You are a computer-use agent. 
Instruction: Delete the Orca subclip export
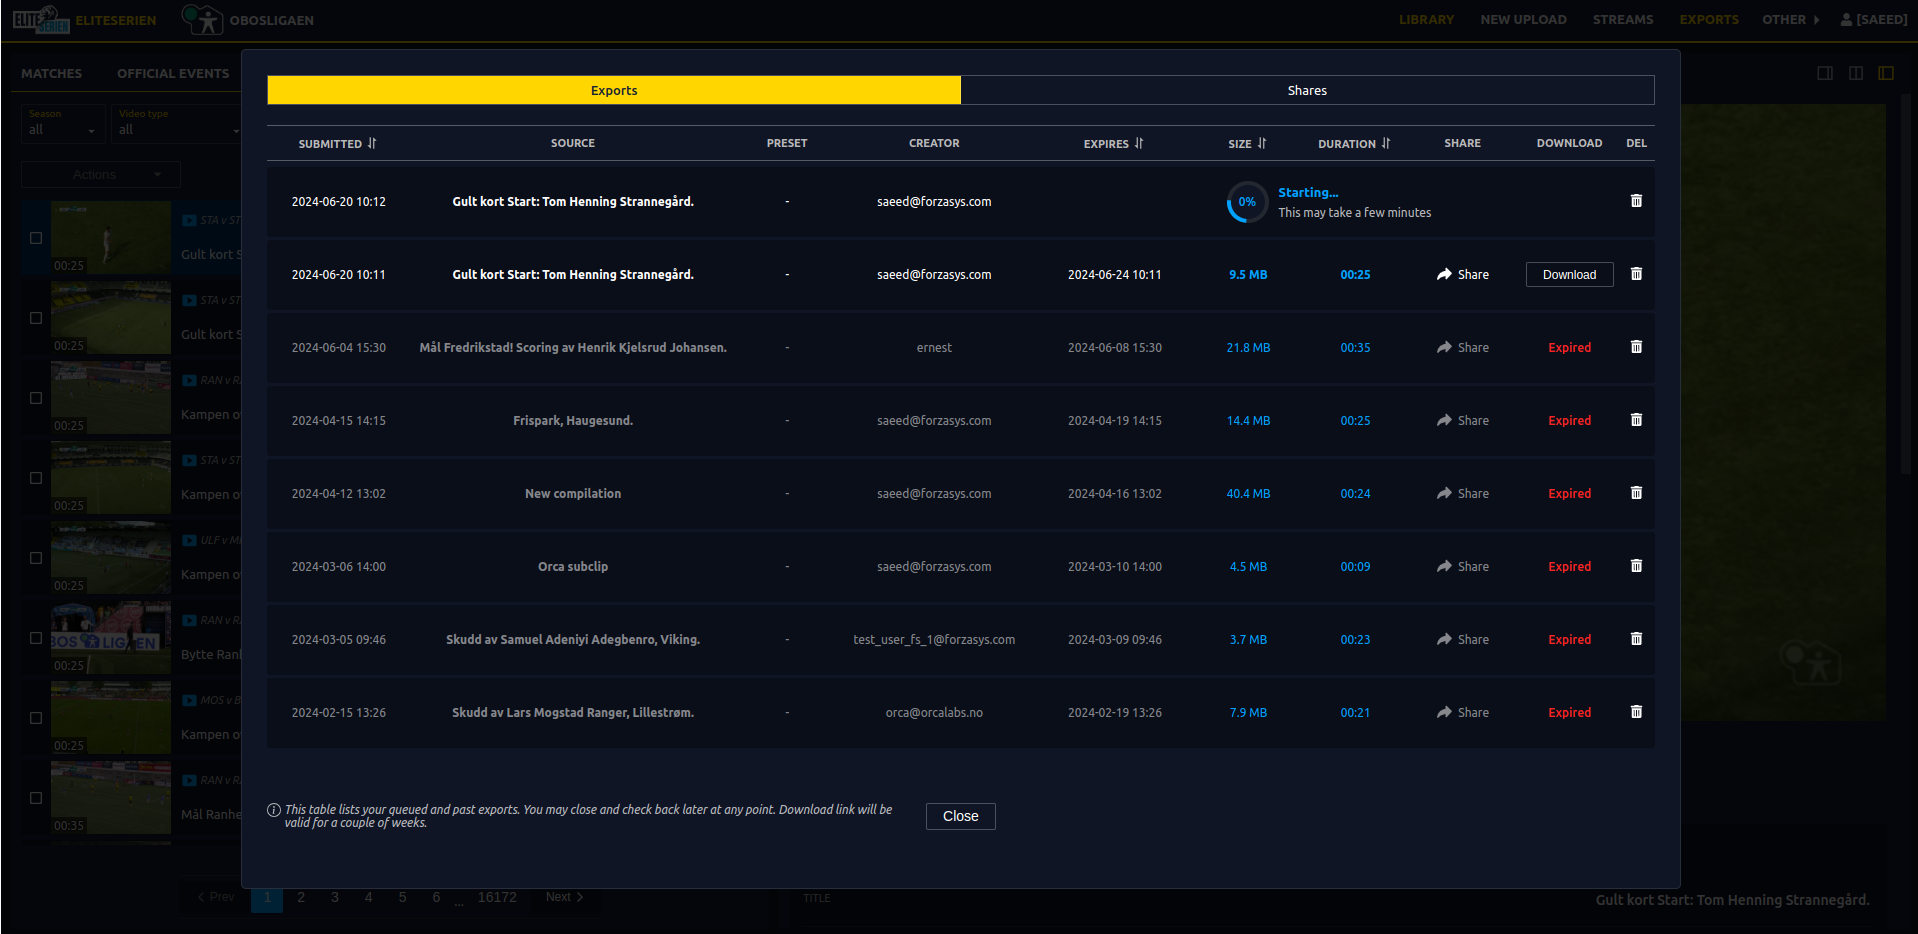click(1636, 566)
